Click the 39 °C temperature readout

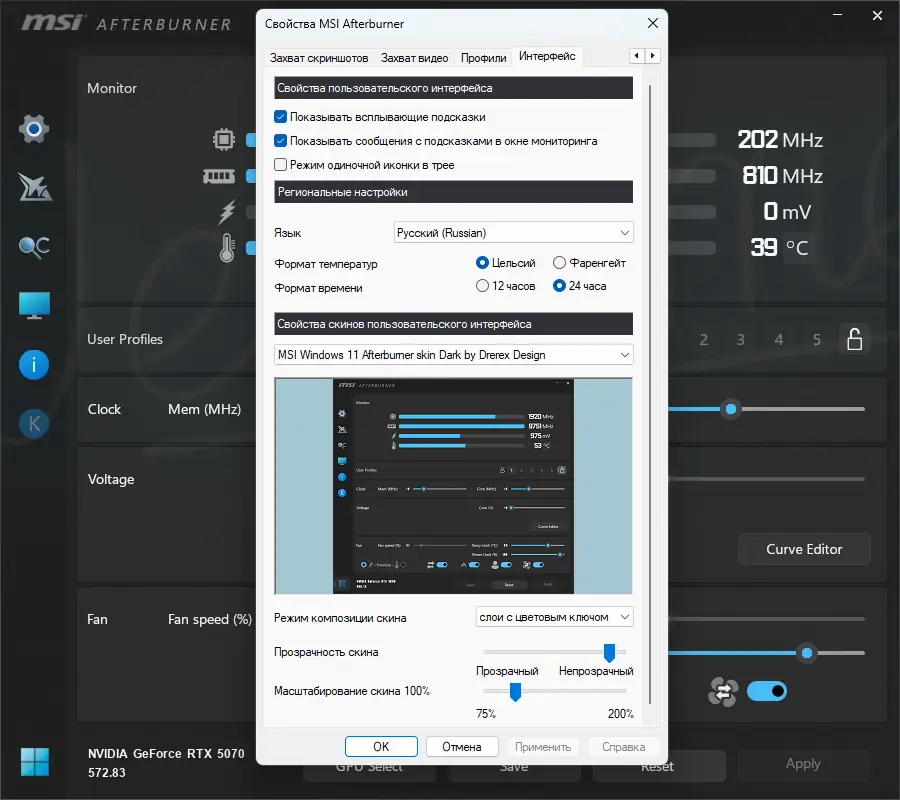(779, 247)
